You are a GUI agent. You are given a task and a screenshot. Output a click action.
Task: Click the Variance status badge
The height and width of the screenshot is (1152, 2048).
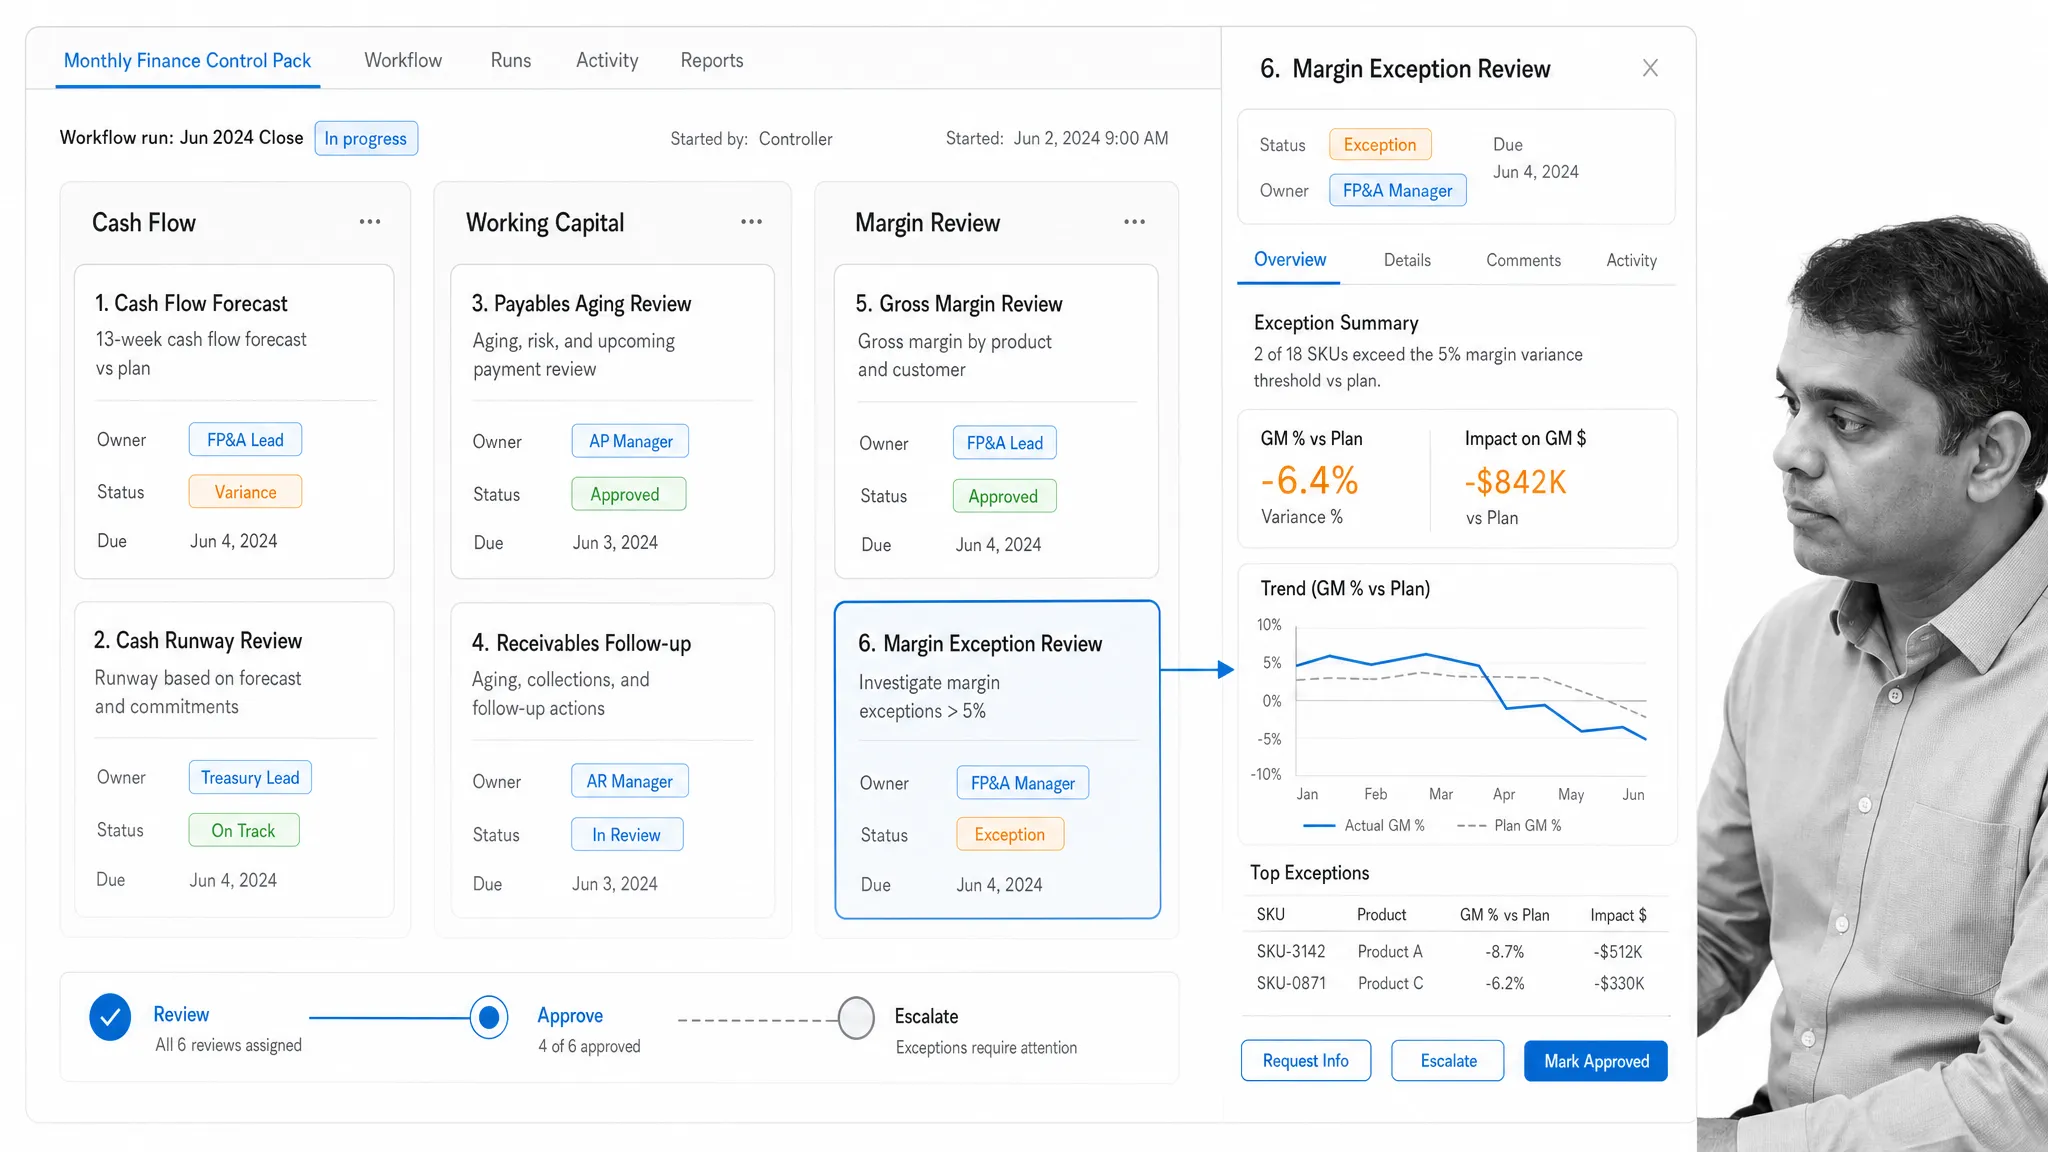[245, 492]
